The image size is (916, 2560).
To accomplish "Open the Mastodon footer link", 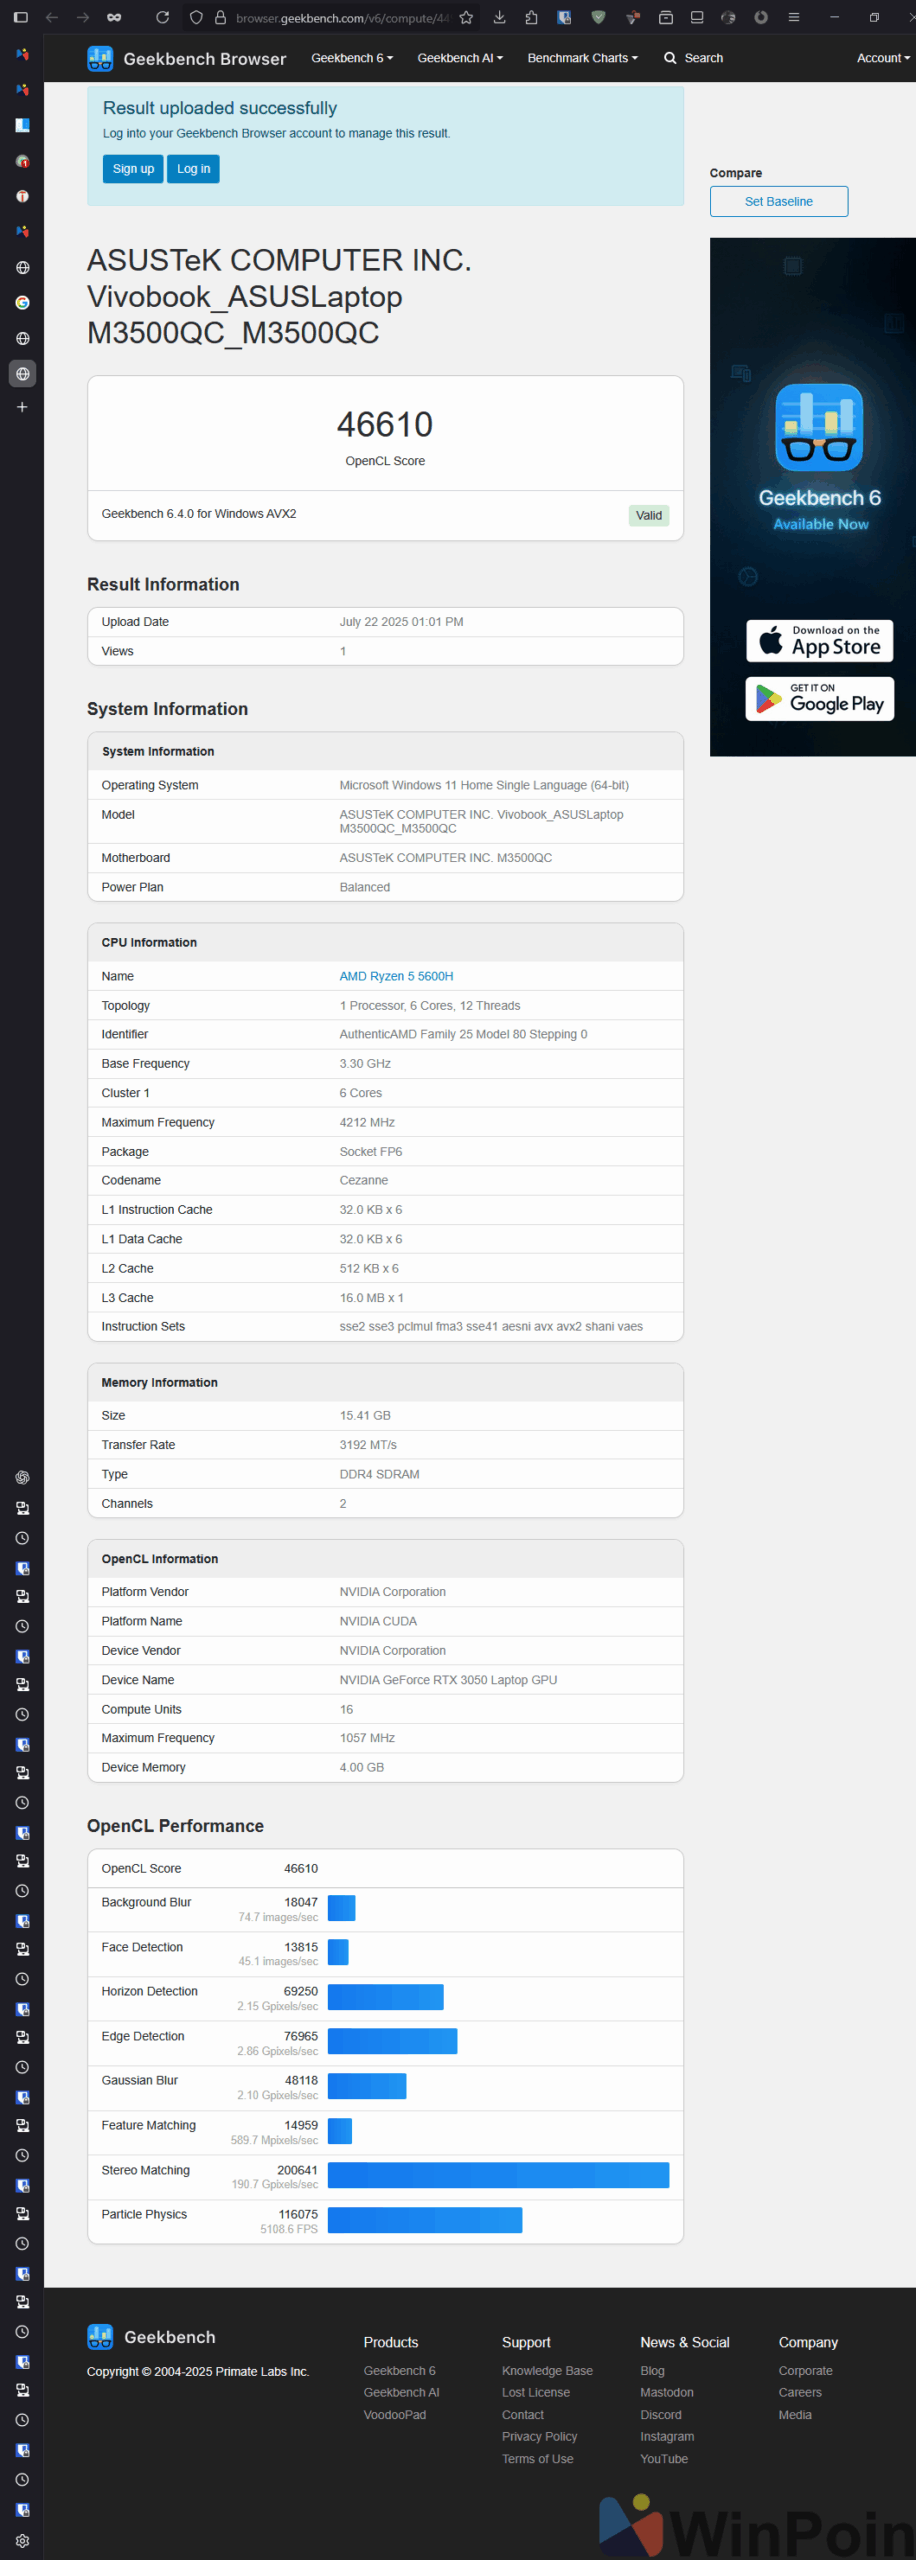I will (x=667, y=2393).
